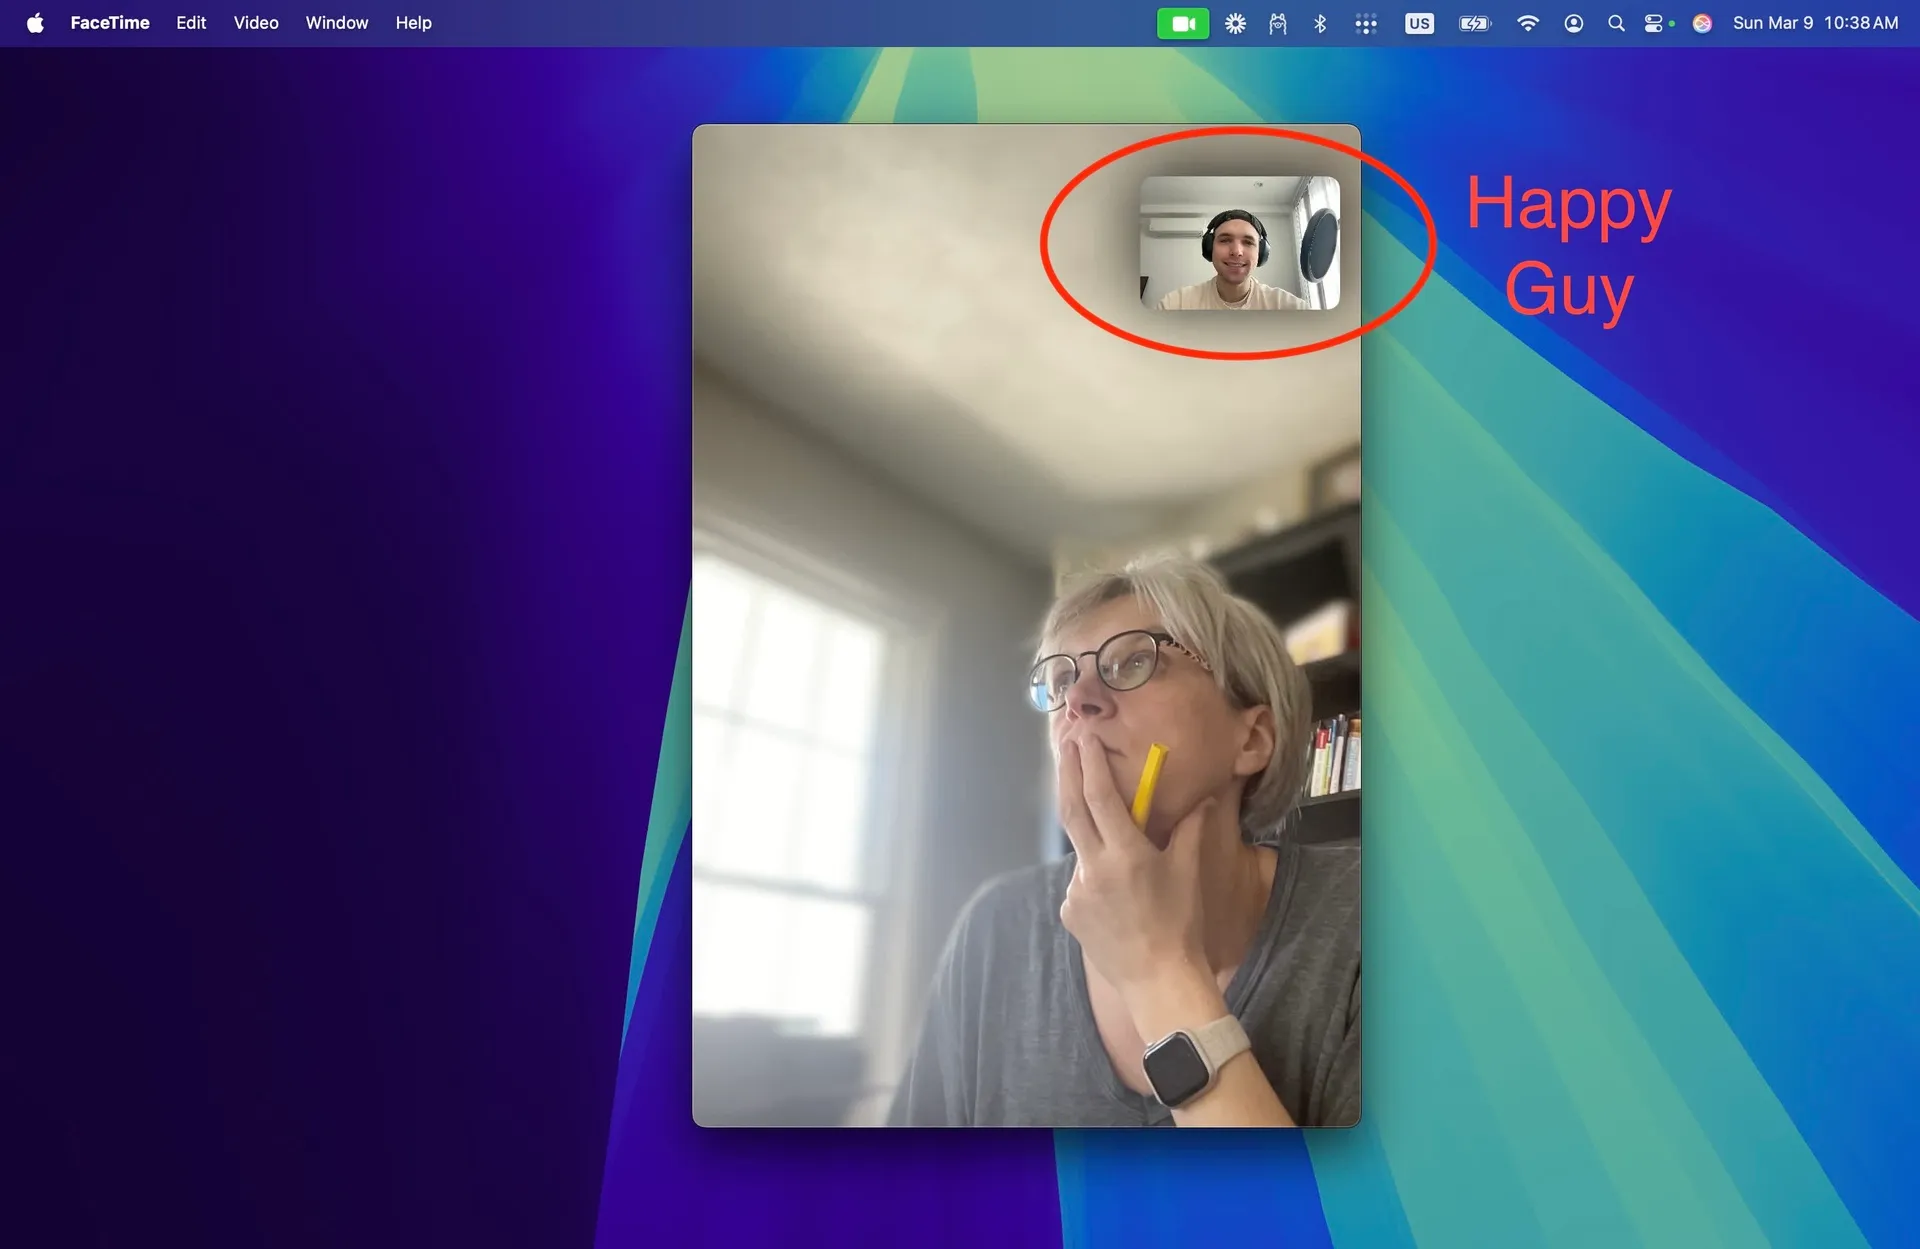Open the Bluetooth status menu
Viewport: 1920px width, 1249px height.
click(x=1319, y=22)
